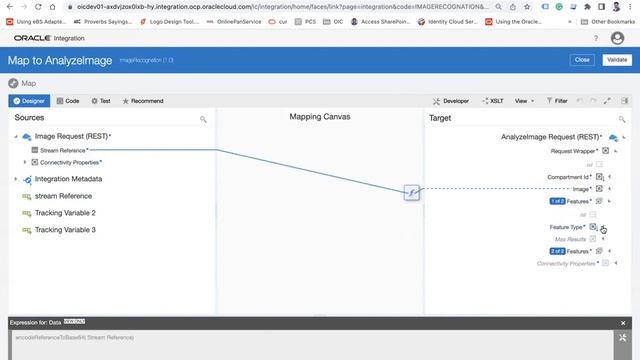Viewport: 640px width, 360px height.
Task: Open the Other Bookmarks folder
Action: (x=608, y=22)
